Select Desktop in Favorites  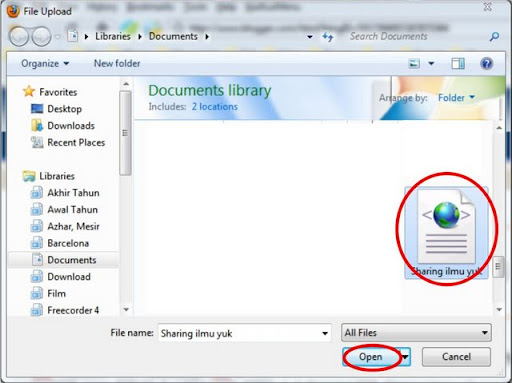[x=64, y=109]
